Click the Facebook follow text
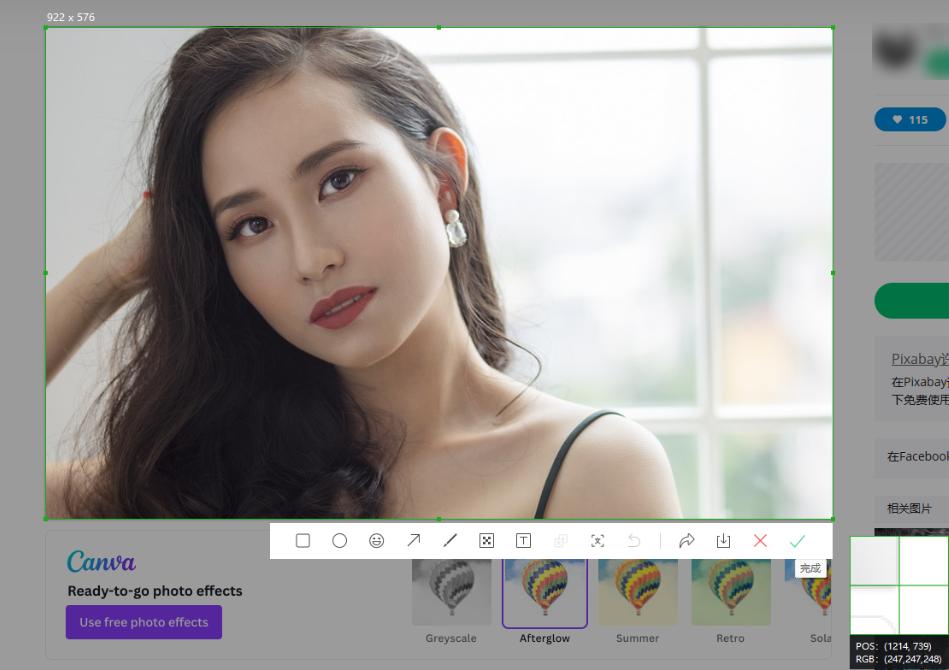 [918, 456]
